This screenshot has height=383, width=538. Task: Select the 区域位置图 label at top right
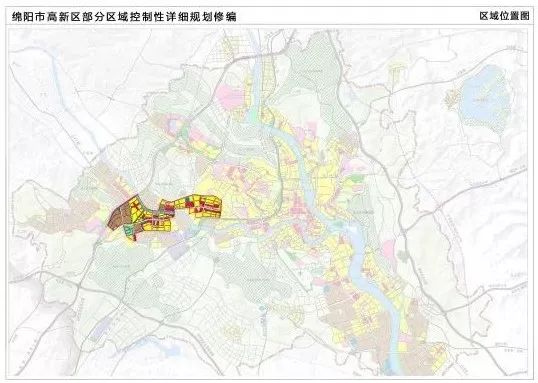(x=504, y=16)
